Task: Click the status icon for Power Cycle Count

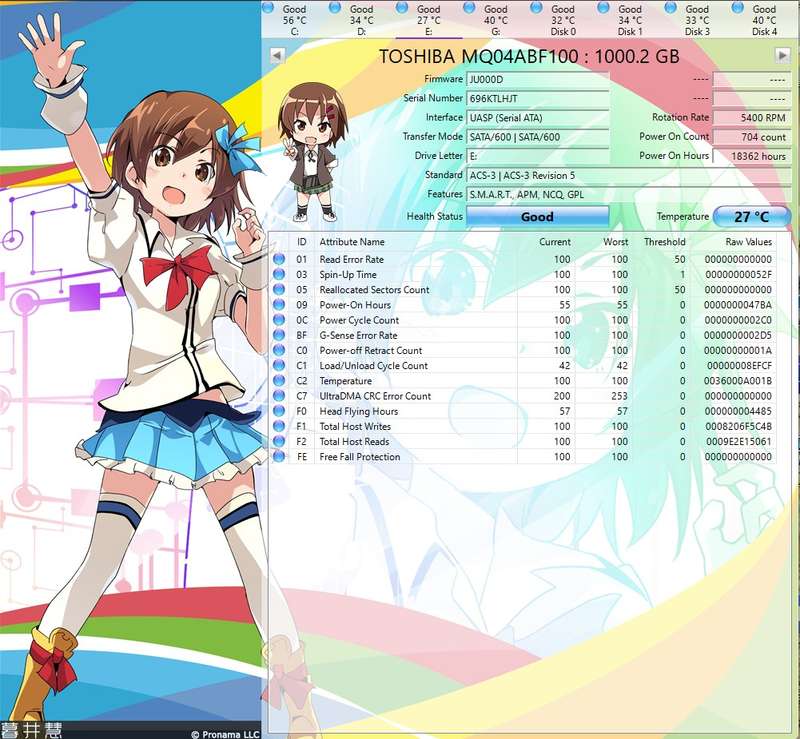Action: click(279, 320)
